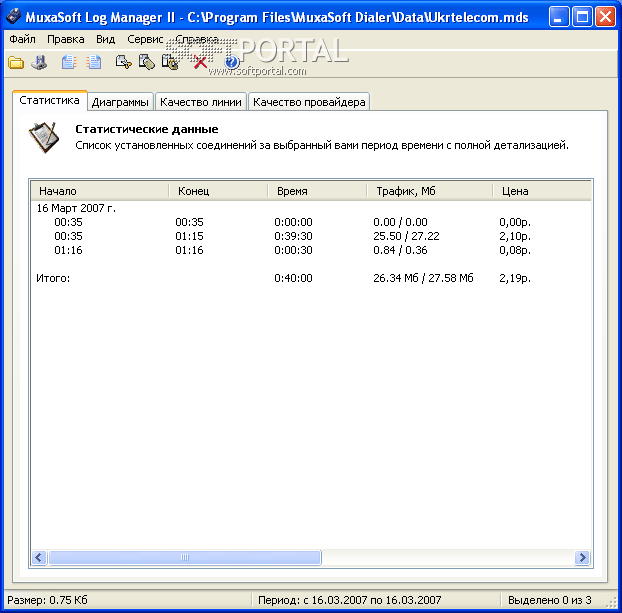This screenshot has width=622, height=613.
Task: Click the Время column header
Action: pyautogui.click(x=317, y=191)
